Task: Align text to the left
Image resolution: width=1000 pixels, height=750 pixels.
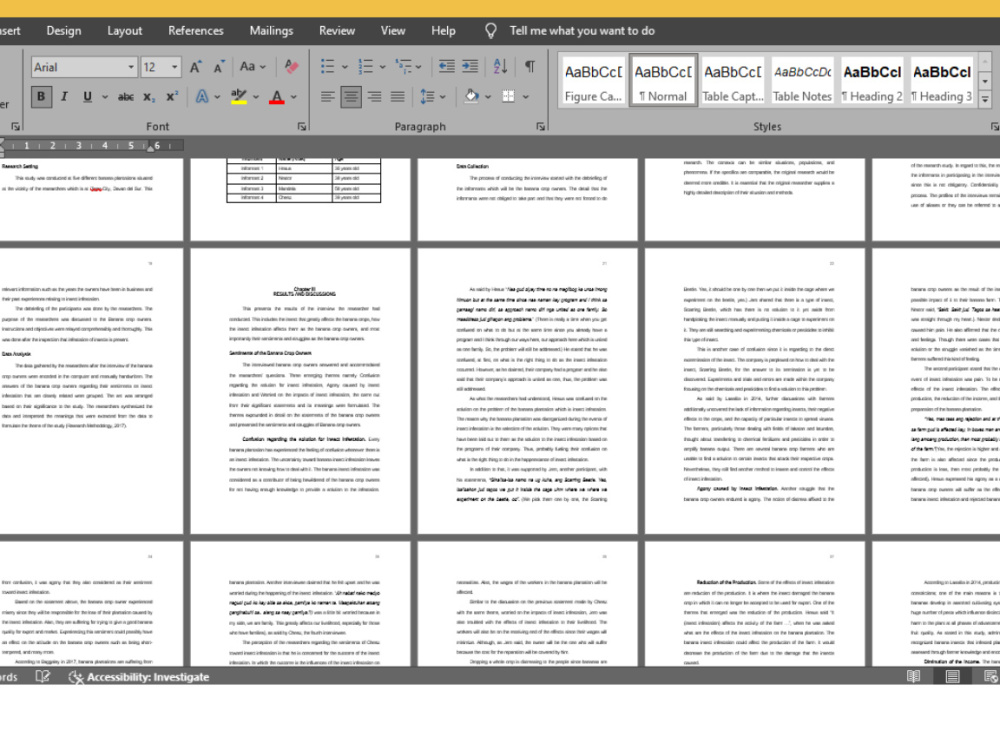Action: point(328,97)
